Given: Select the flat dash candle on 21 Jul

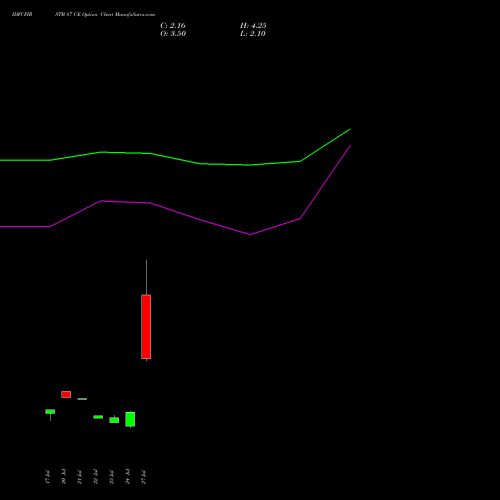Looking at the screenshot, I should (82, 399).
